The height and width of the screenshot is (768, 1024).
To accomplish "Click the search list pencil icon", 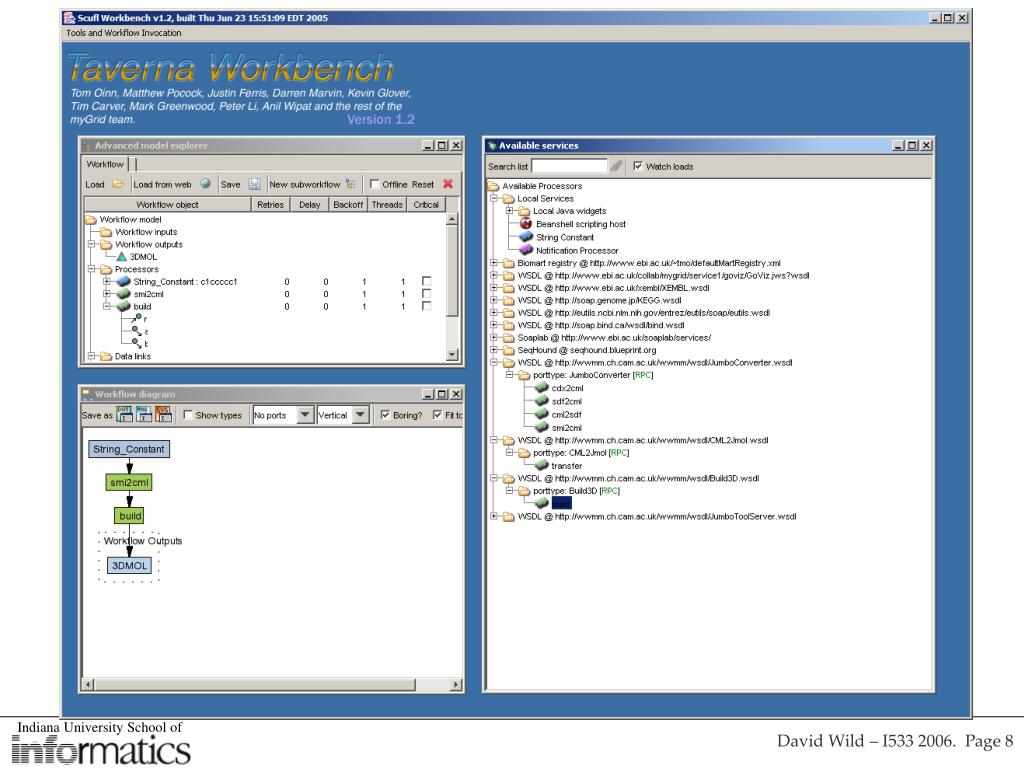I will pos(616,167).
